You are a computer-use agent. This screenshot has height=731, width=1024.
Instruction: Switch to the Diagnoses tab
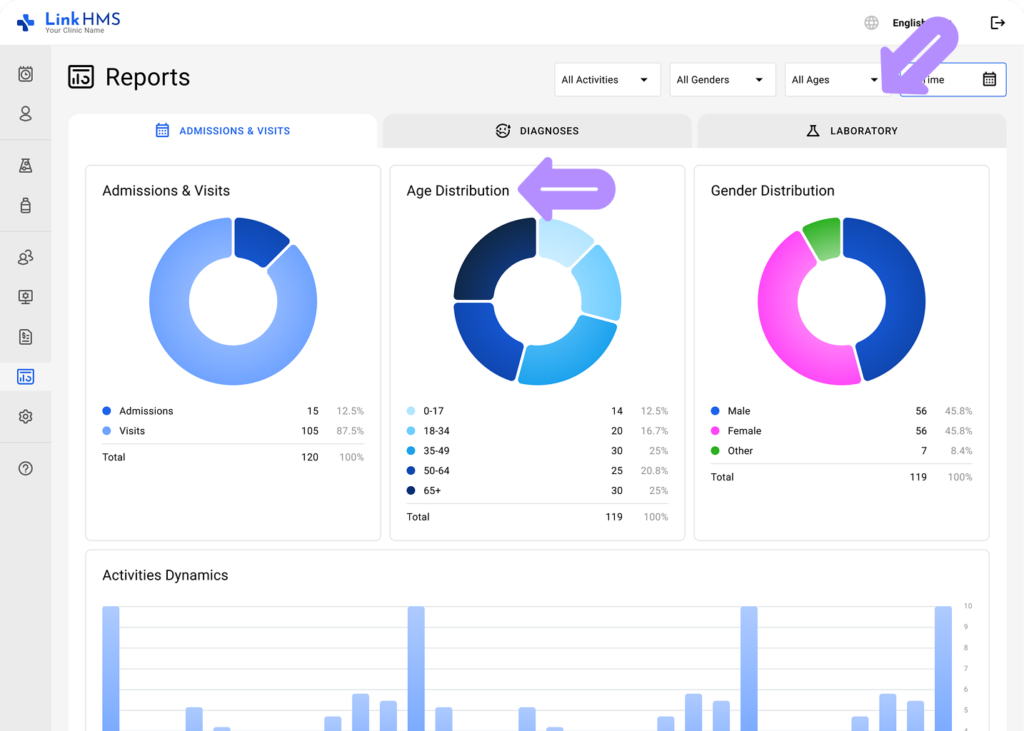point(537,130)
